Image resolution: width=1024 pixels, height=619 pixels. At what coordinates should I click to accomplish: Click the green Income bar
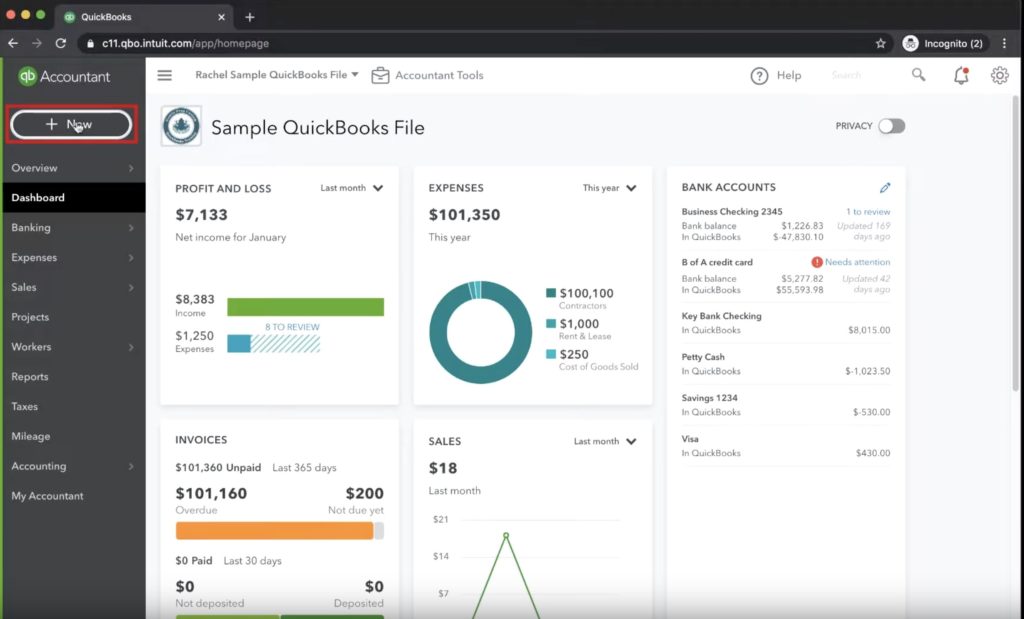(305, 307)
